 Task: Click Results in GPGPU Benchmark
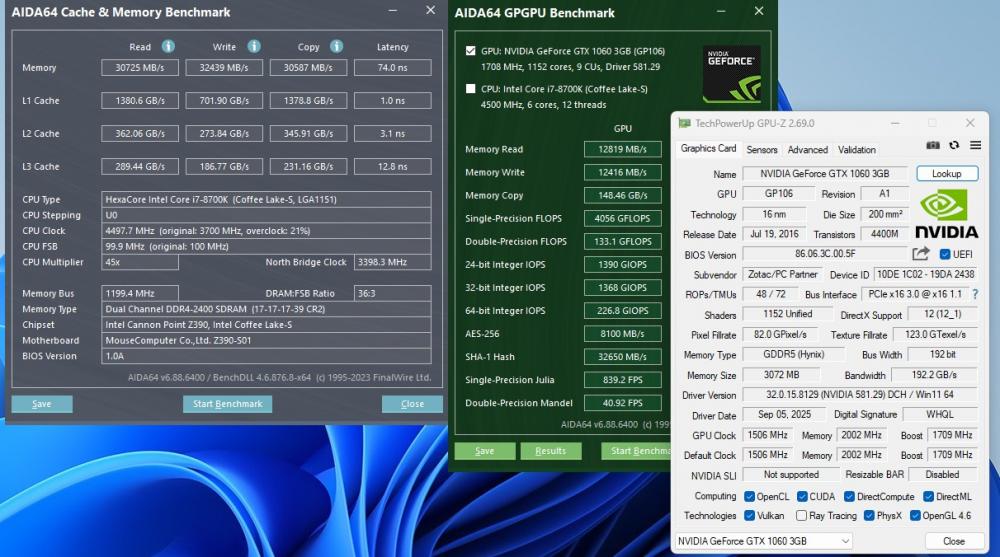coord(550,450)
